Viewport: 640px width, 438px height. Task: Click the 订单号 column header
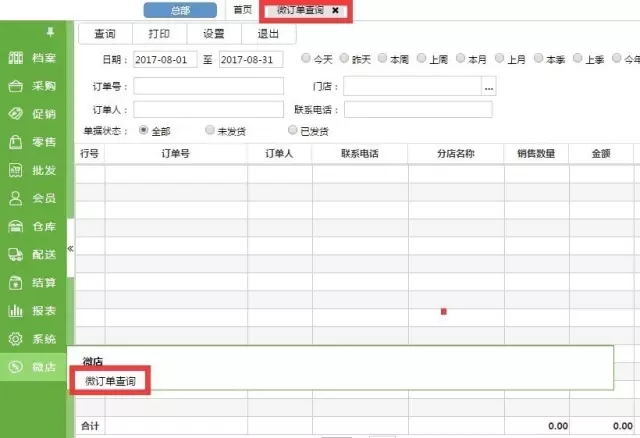(176, 153)
